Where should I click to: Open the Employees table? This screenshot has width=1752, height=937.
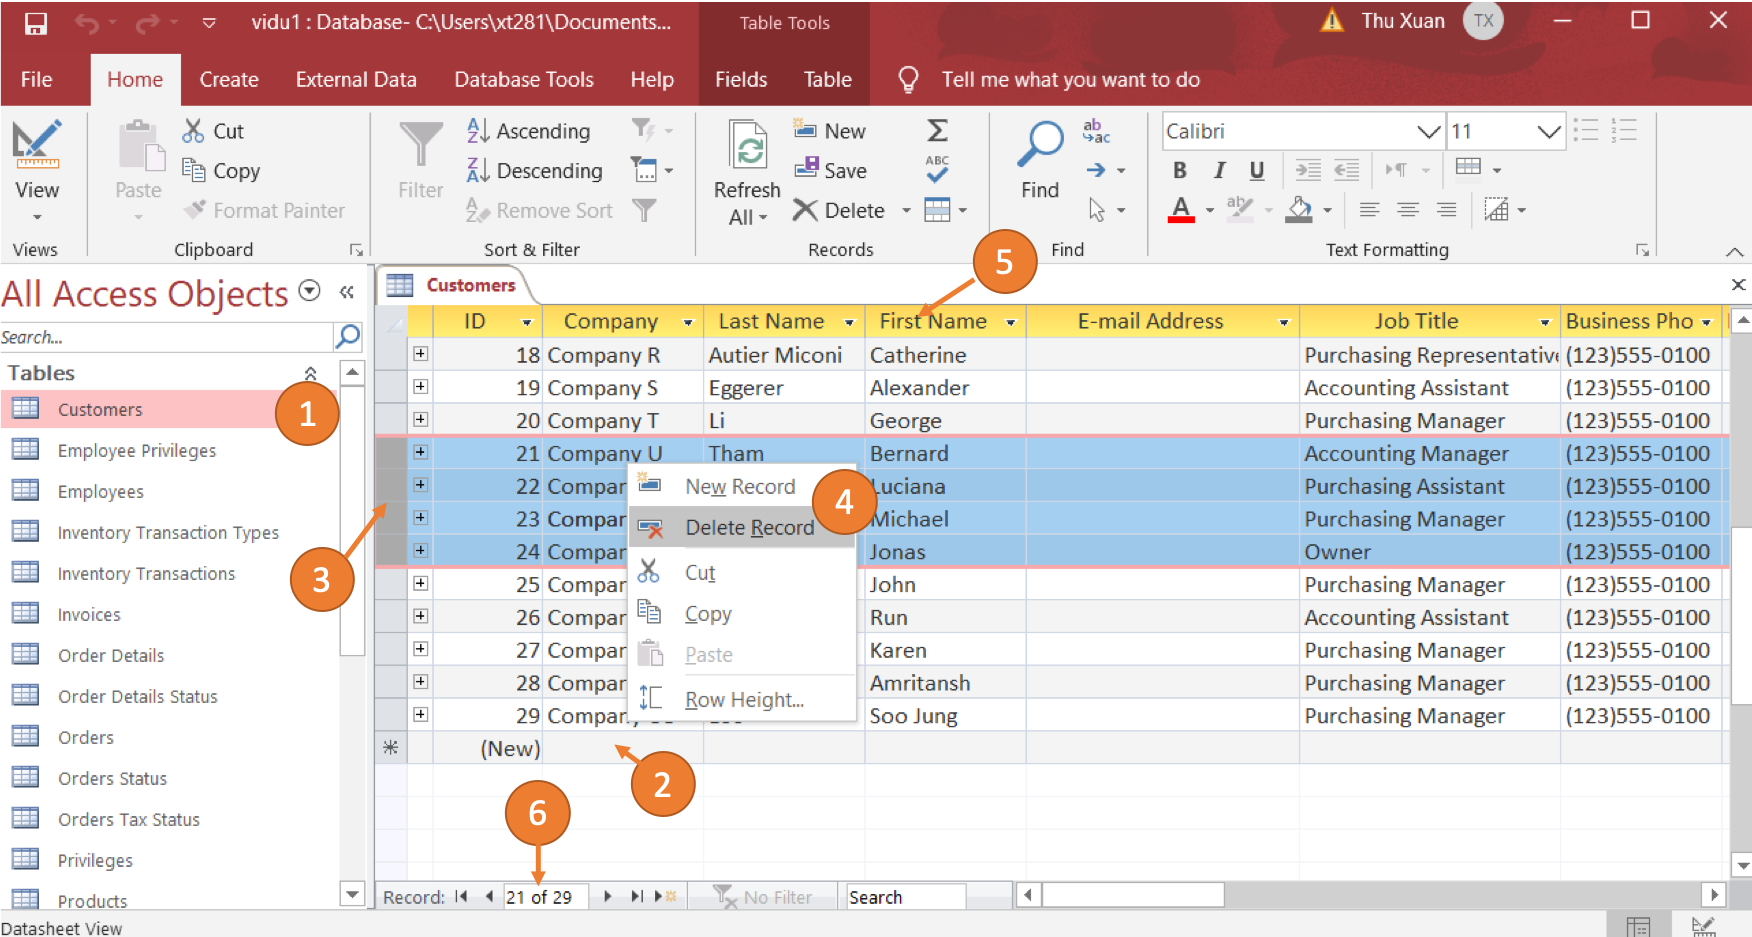click(x=100, y=492)
